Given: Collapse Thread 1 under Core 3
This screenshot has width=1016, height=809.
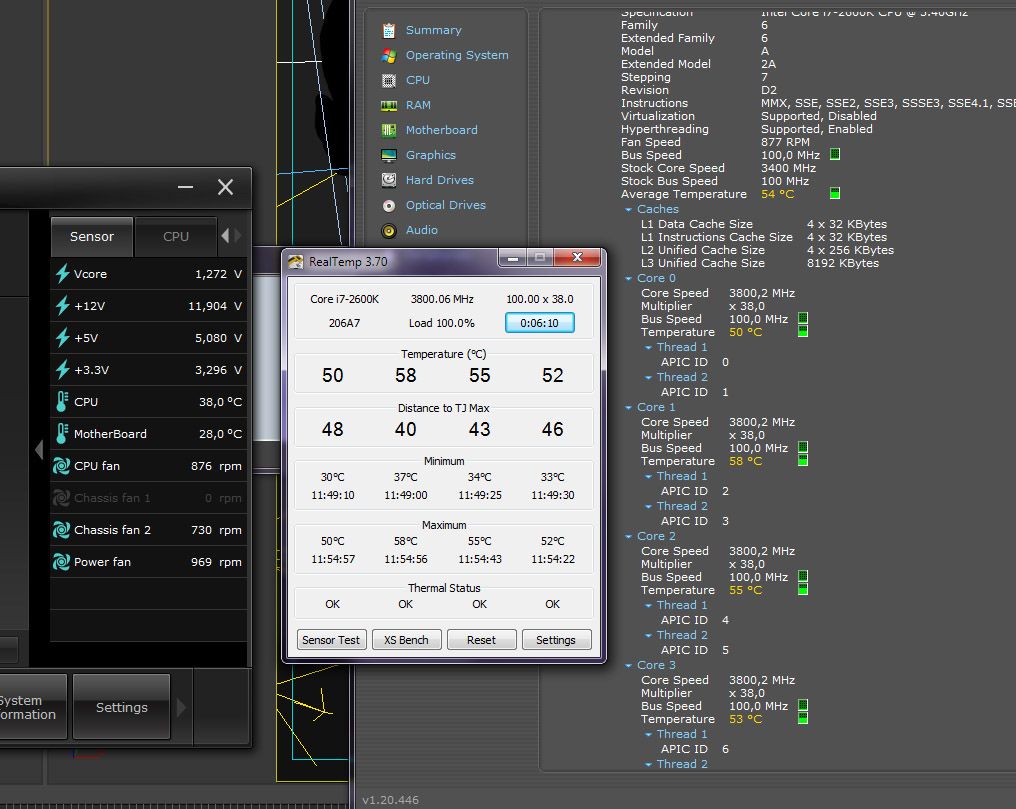Looking at the screenshot, I should click(648, 735).
